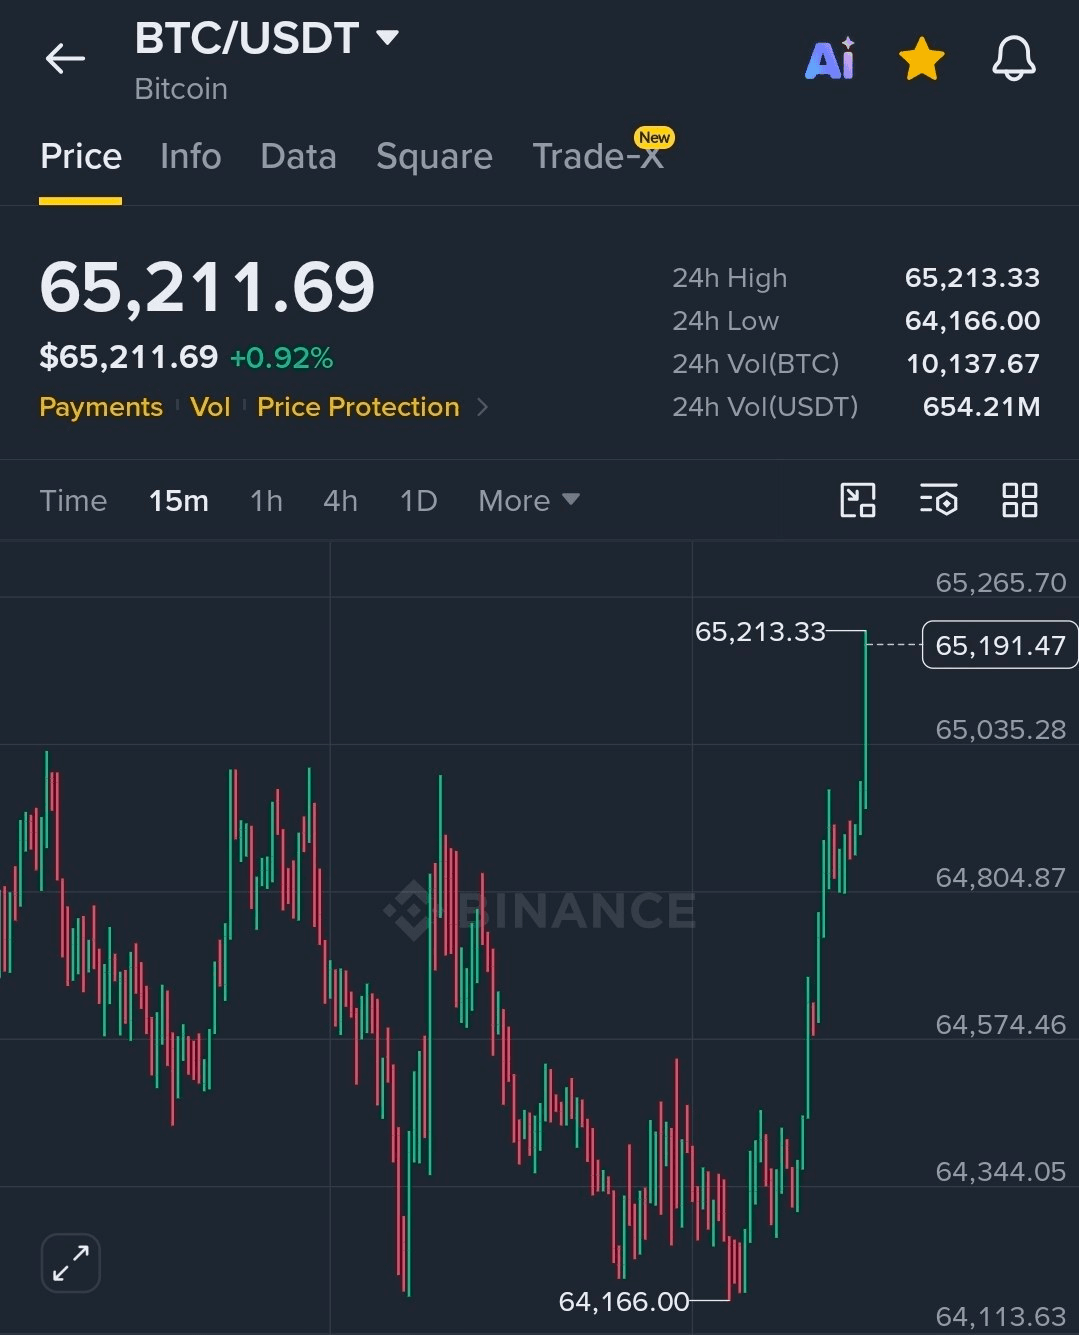The width and height of the screenshot is (1079, 1335).
Task: Open the Square tab
Action: 434,157
